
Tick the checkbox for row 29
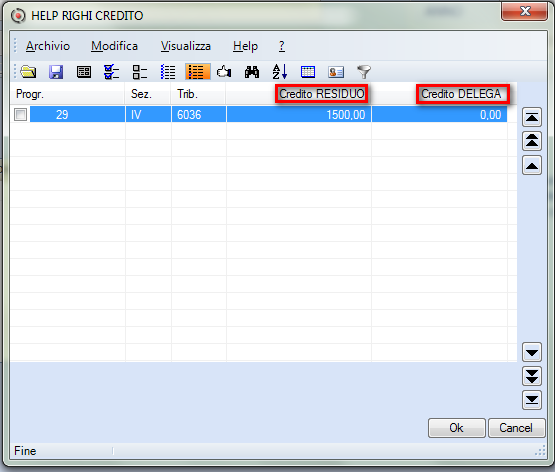pos(21,115)
